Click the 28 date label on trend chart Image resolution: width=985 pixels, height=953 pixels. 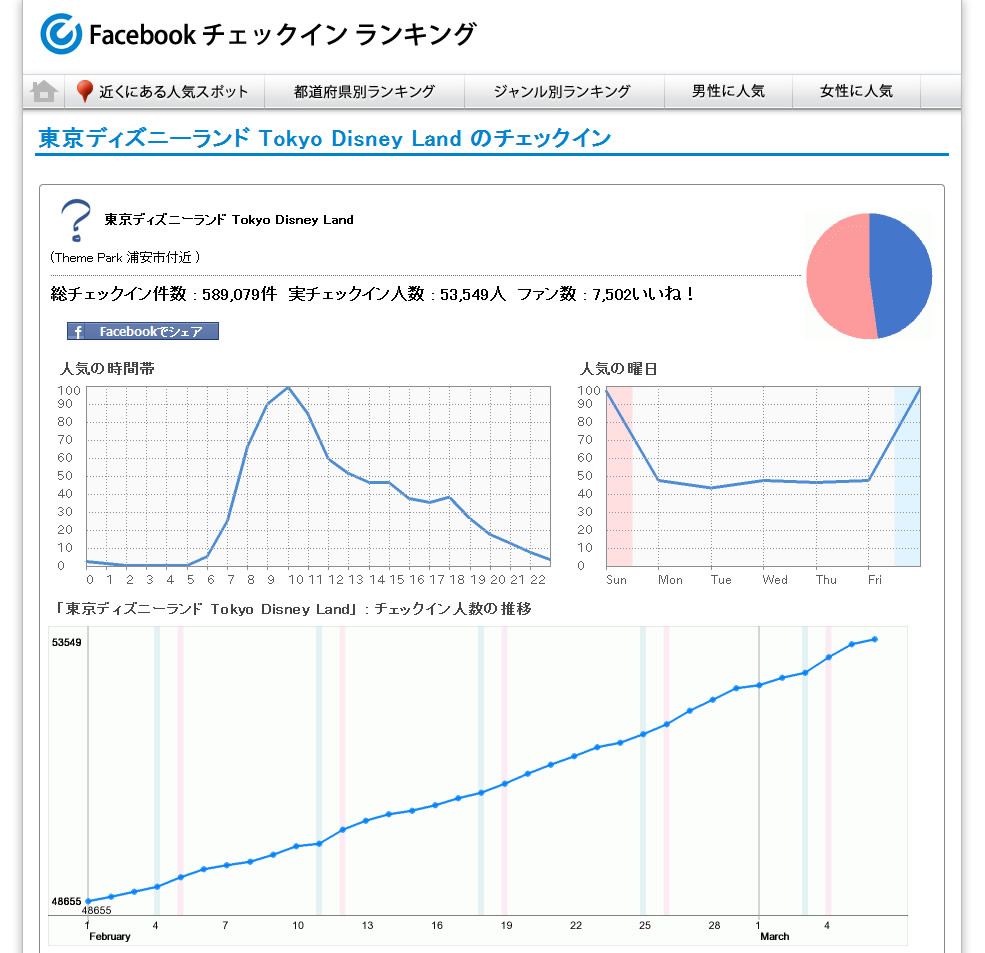tap(714, 925)
